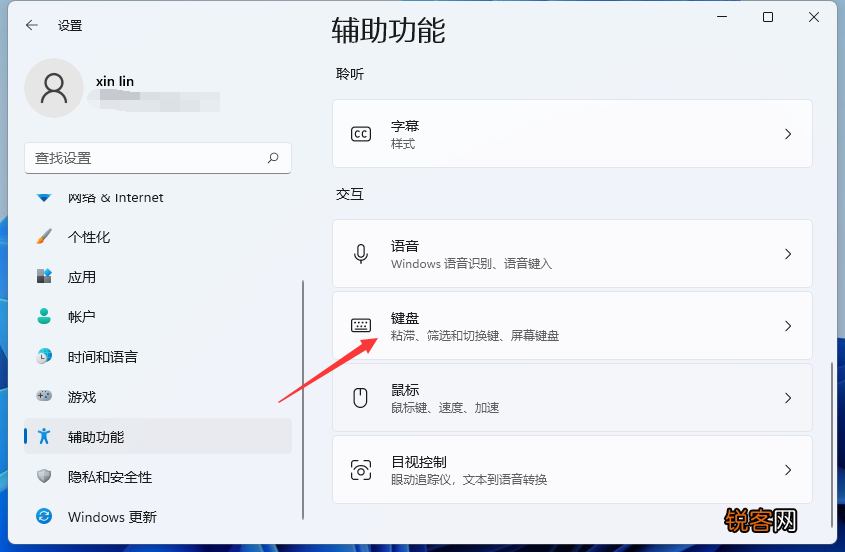Click the 聆听 section heading
The width and height of the screenshot is (845, 552).
click(350, 74)
